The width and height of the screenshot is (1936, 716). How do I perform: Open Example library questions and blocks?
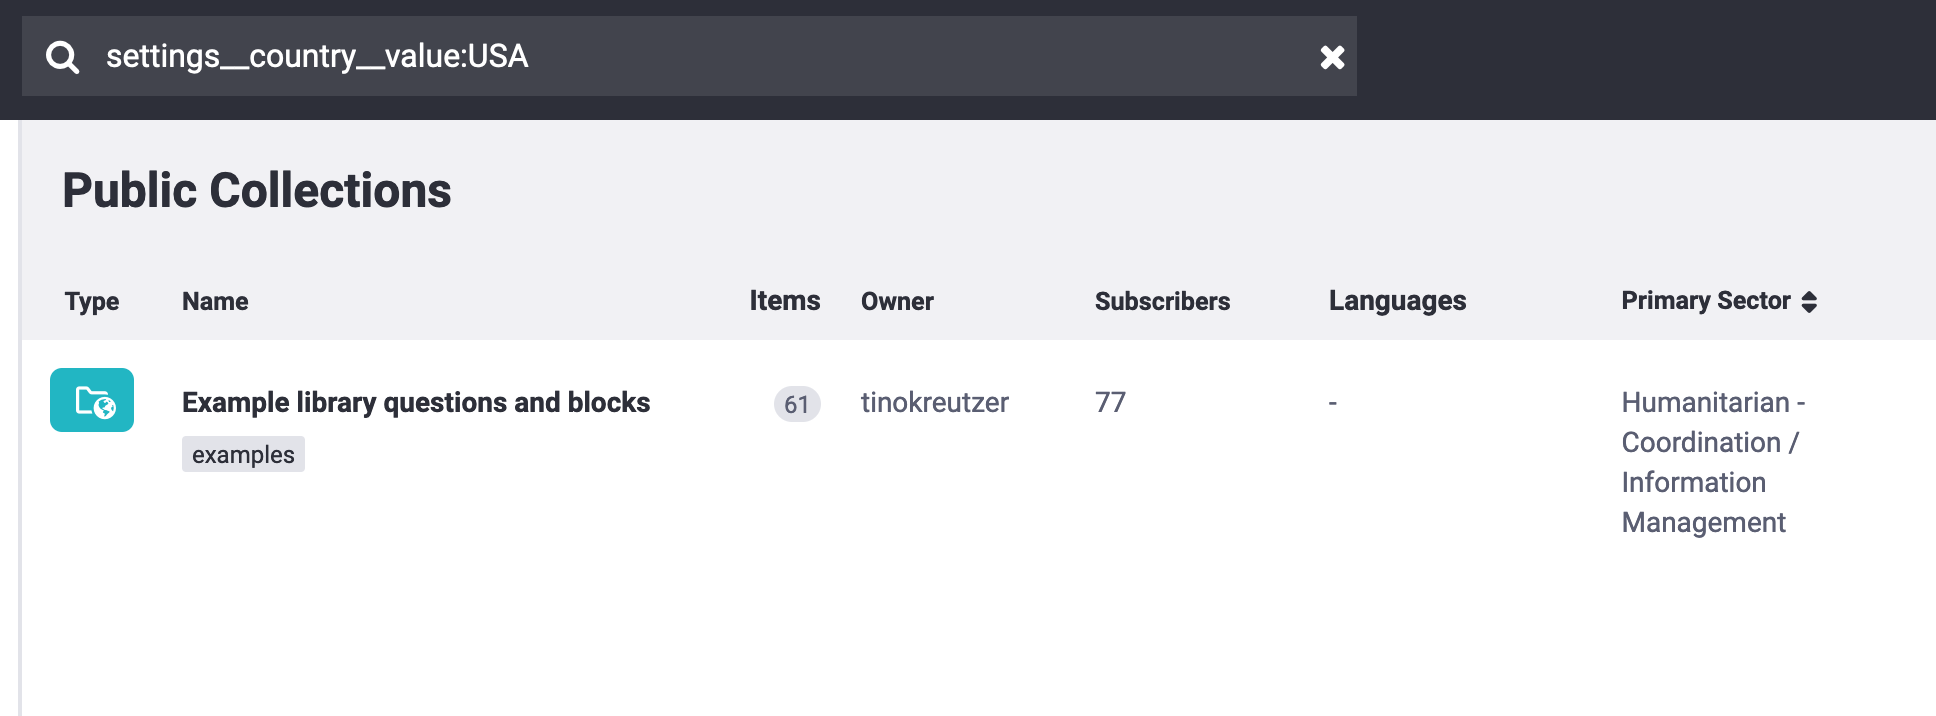[416, 402]
